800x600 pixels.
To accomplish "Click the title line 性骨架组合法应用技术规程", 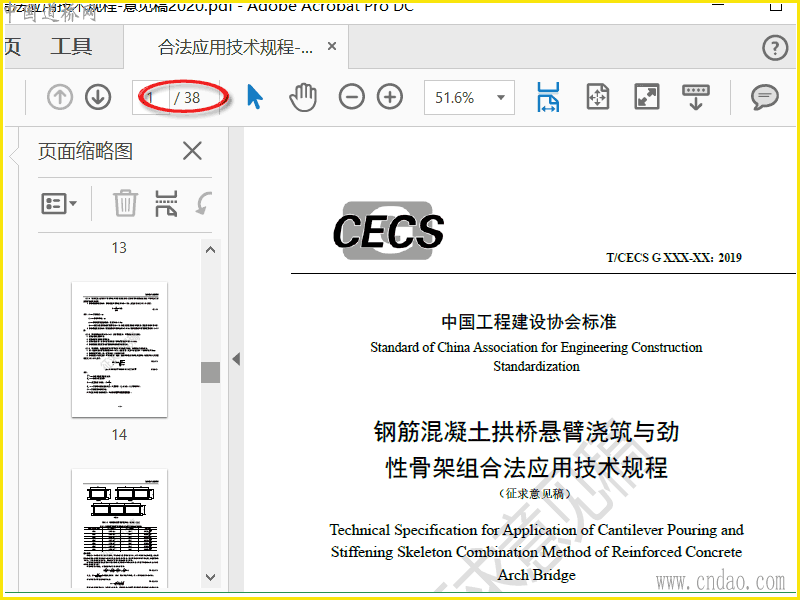I will coord(527,467).
